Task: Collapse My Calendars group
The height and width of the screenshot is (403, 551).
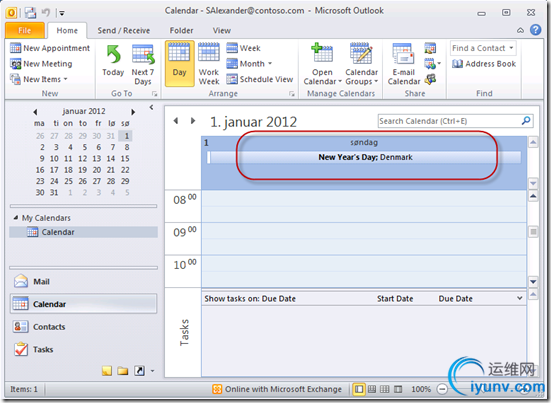Action: click(16, 218)
